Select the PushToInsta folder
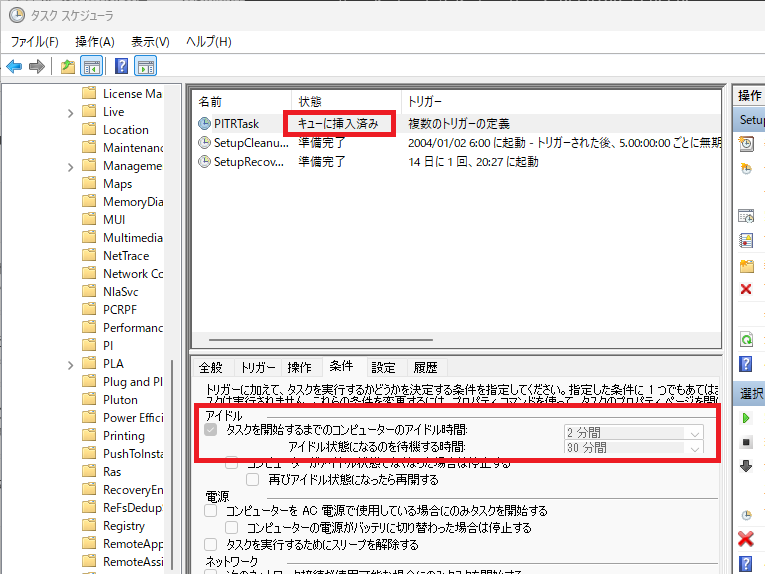This screenshot has width=765, height=574. (133, 454)
